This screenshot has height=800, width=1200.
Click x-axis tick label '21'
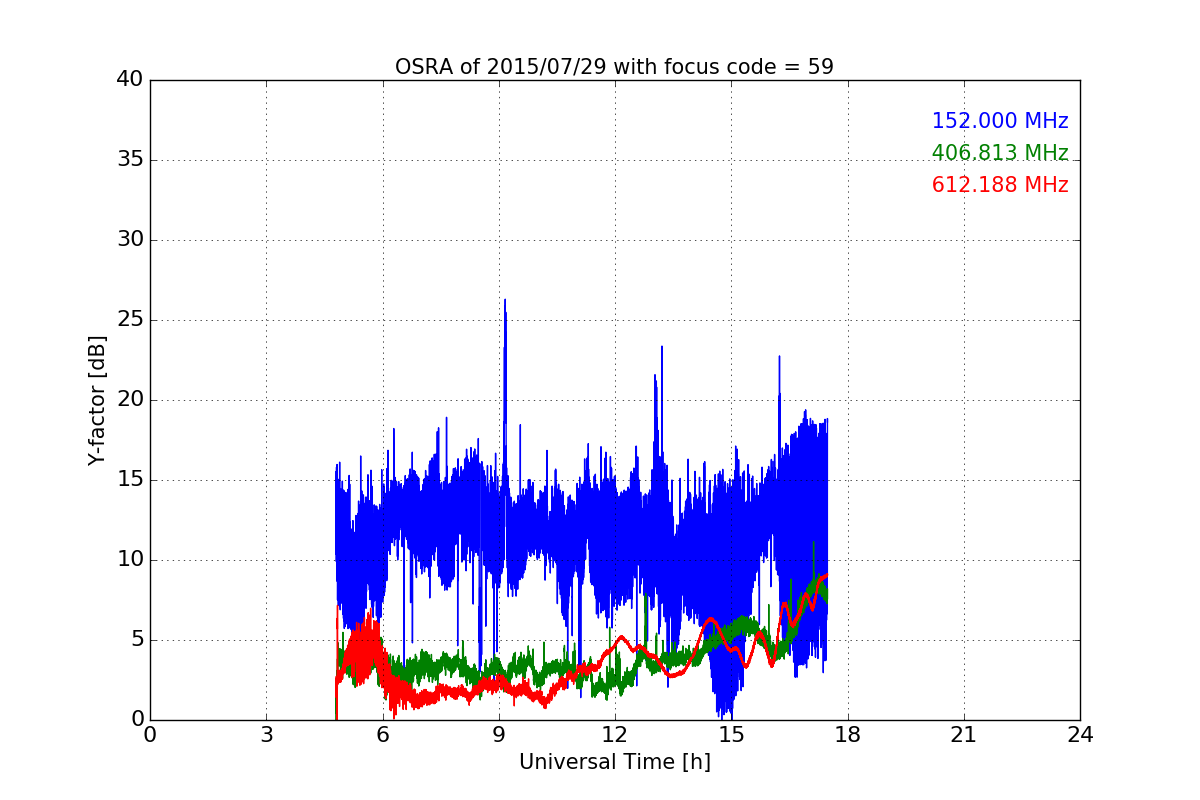(x=964, y=735)
